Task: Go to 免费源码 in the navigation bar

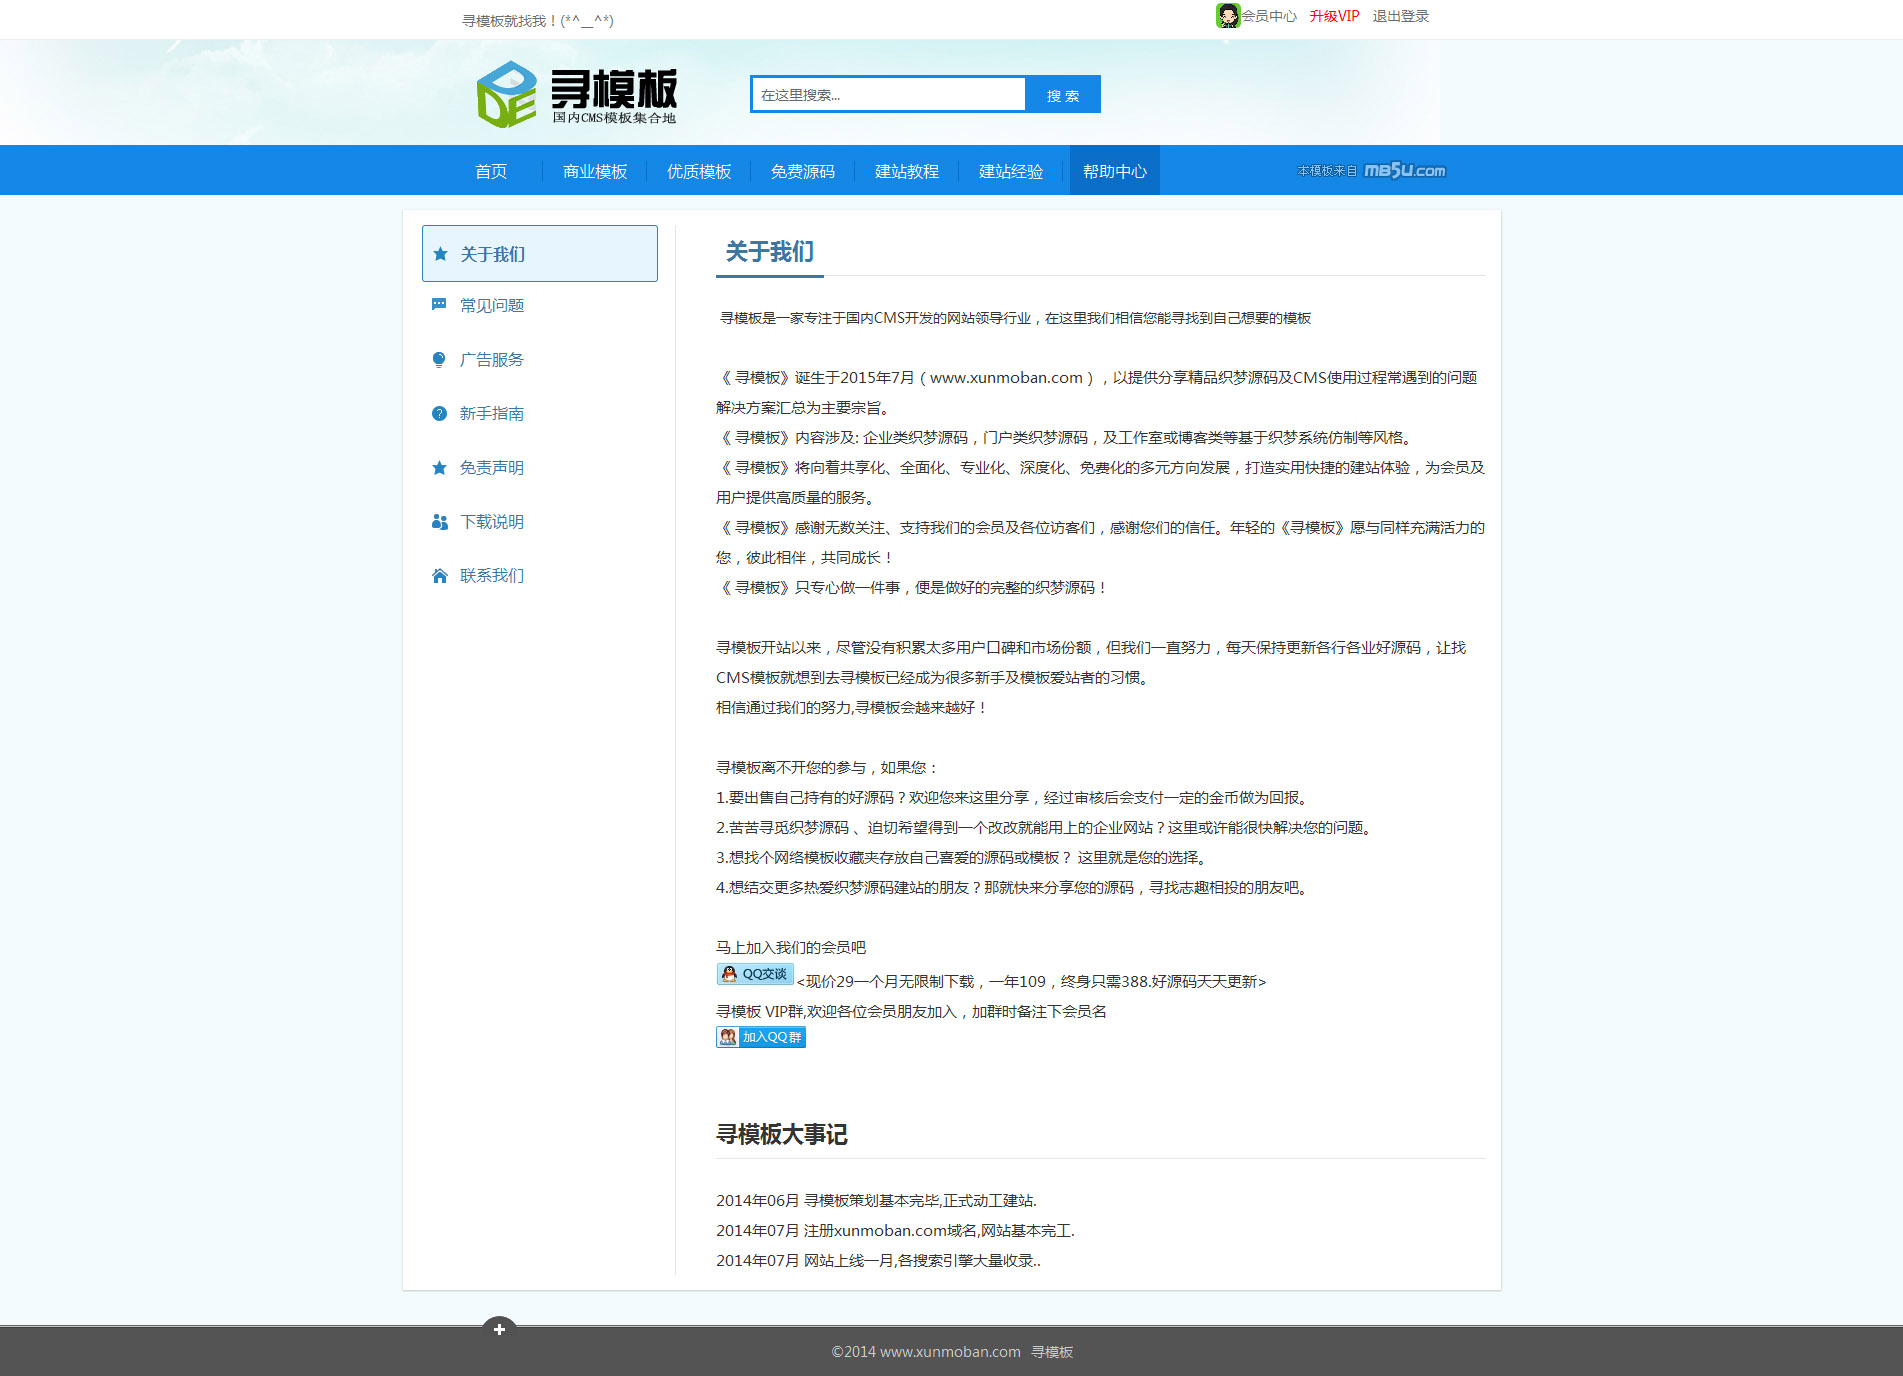Action: (x=803, y=171)
